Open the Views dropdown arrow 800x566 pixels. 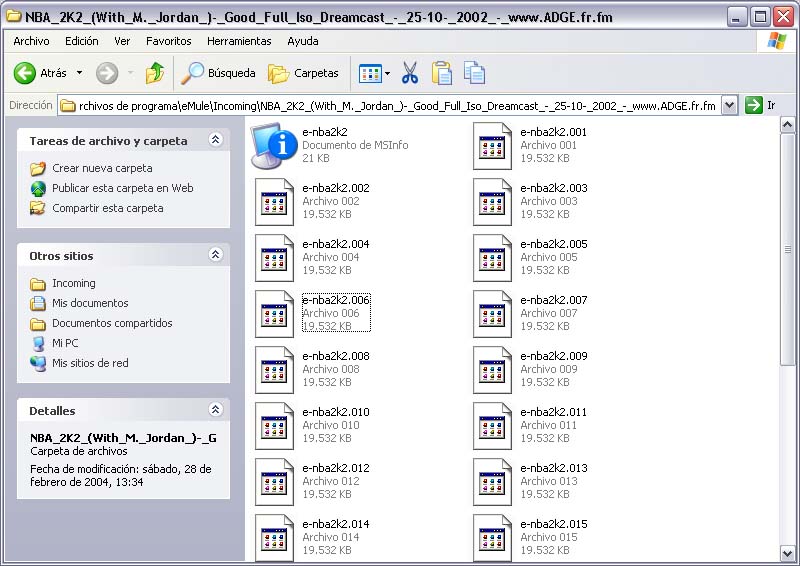[x=387, y=73]
